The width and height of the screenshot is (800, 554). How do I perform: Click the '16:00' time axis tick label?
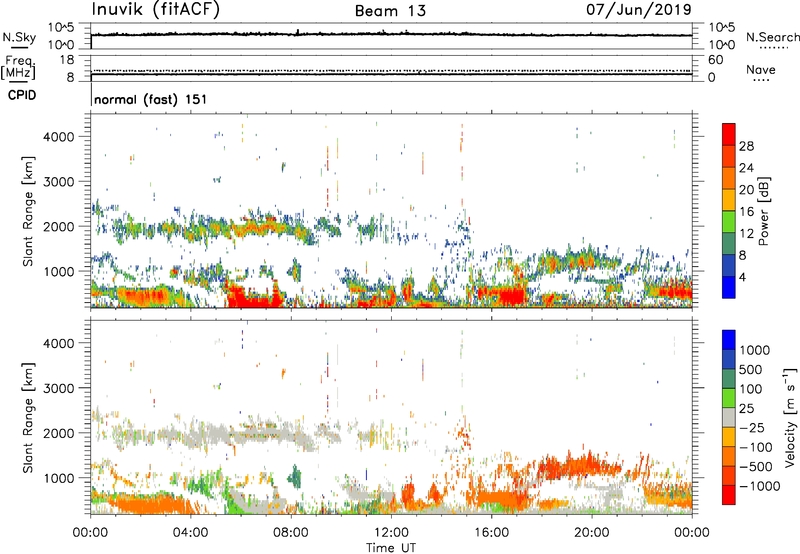491,533
